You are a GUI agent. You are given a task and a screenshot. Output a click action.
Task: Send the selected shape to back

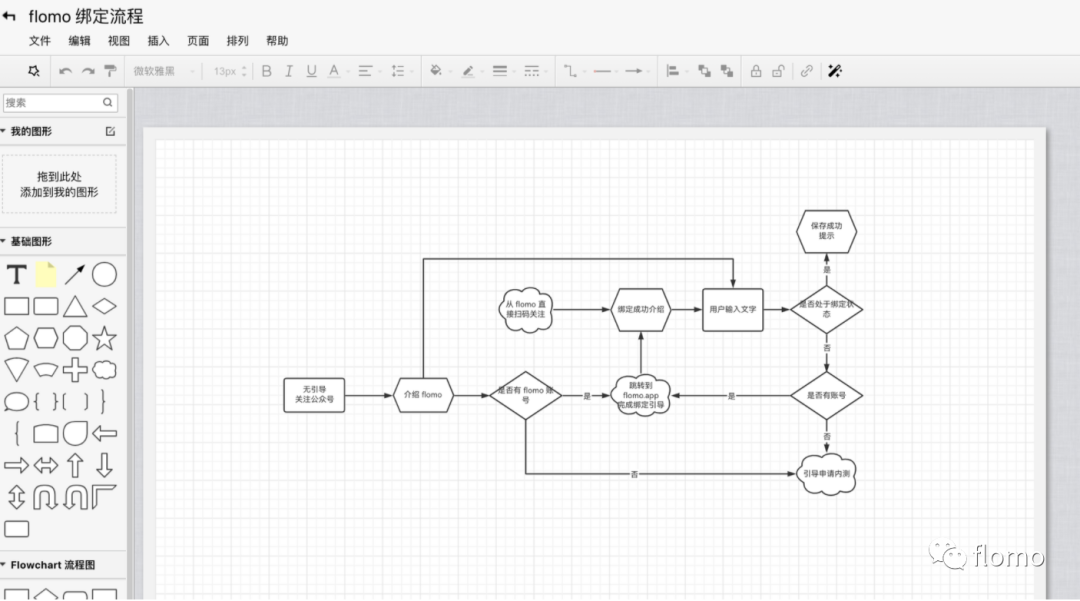[x=727, y=71]
